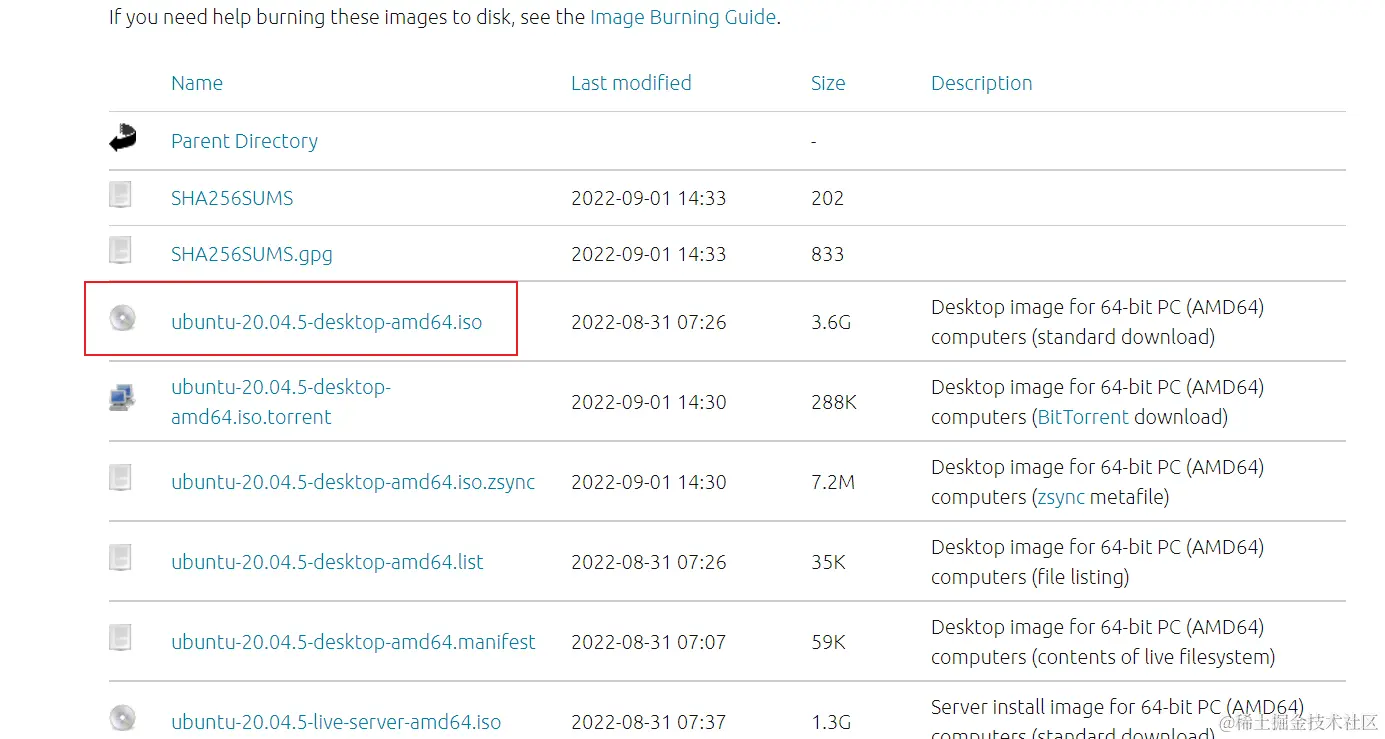
Task: Download the ubuntu-20.04.5-desktop-amd64.iso.torrent file
Action: 281,402
